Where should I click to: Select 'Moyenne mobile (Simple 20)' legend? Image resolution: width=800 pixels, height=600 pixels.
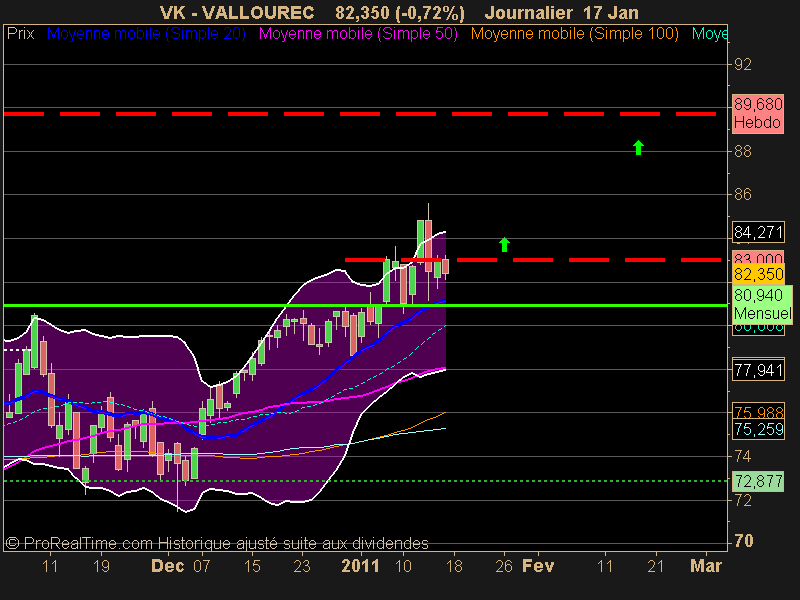pyautogui.click(x=146, y=34)
